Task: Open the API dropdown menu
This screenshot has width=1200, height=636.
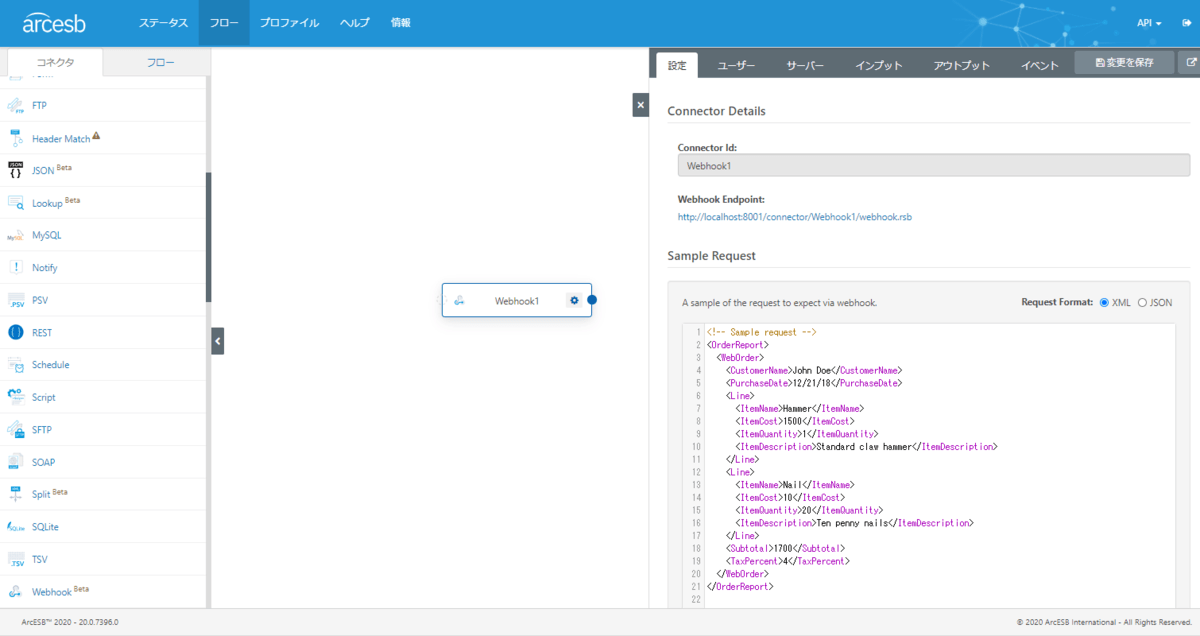Action: tap(1149, 23)
